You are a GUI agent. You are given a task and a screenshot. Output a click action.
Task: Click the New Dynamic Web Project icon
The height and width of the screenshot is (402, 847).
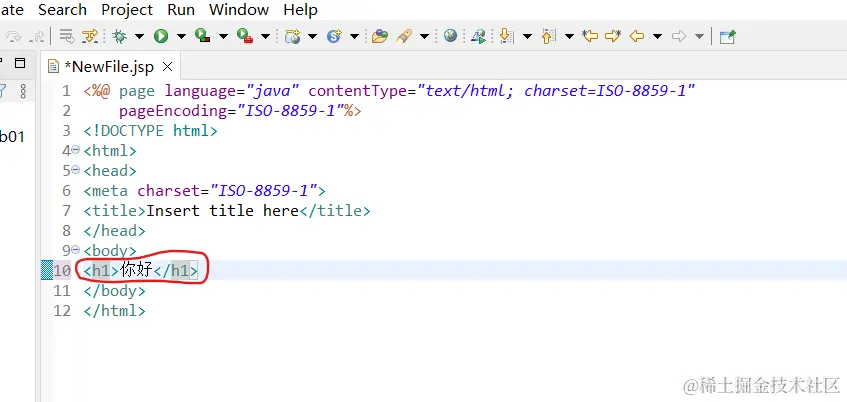pyautogui.click(x=293, y=36)
